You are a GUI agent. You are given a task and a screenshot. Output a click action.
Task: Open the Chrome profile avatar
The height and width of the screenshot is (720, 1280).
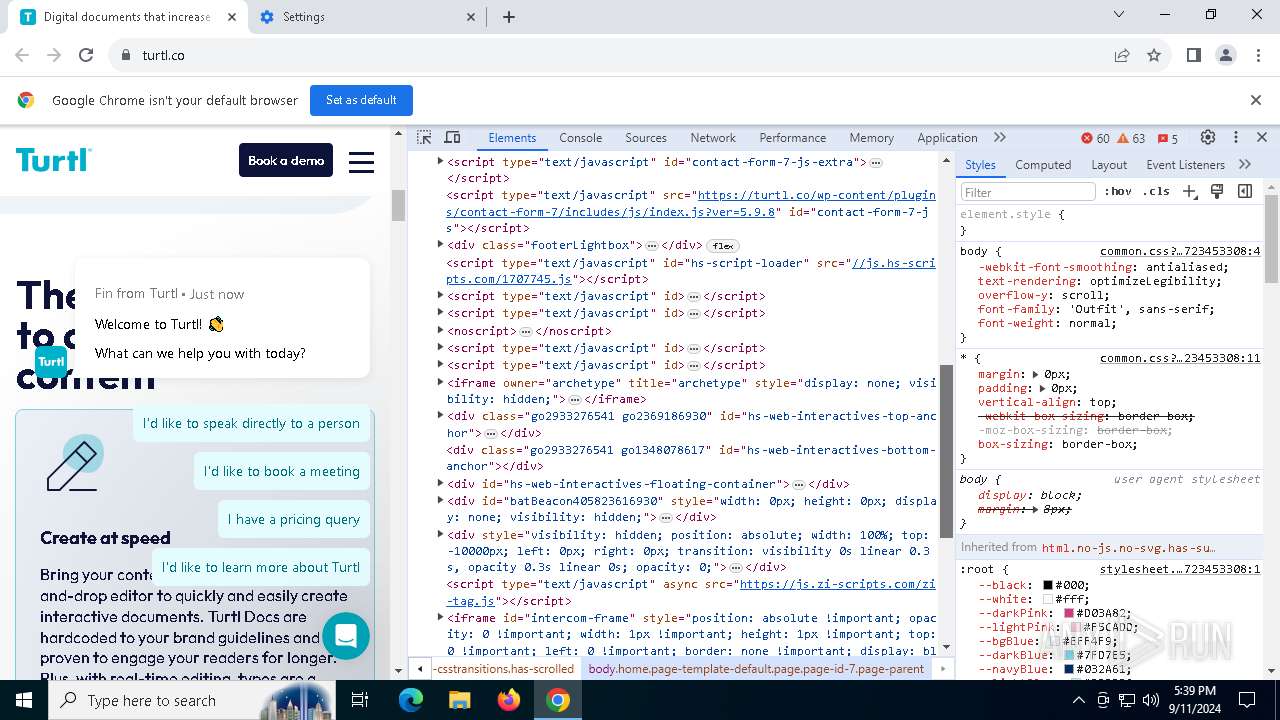pyautogui.click(x=1226, y=56)
